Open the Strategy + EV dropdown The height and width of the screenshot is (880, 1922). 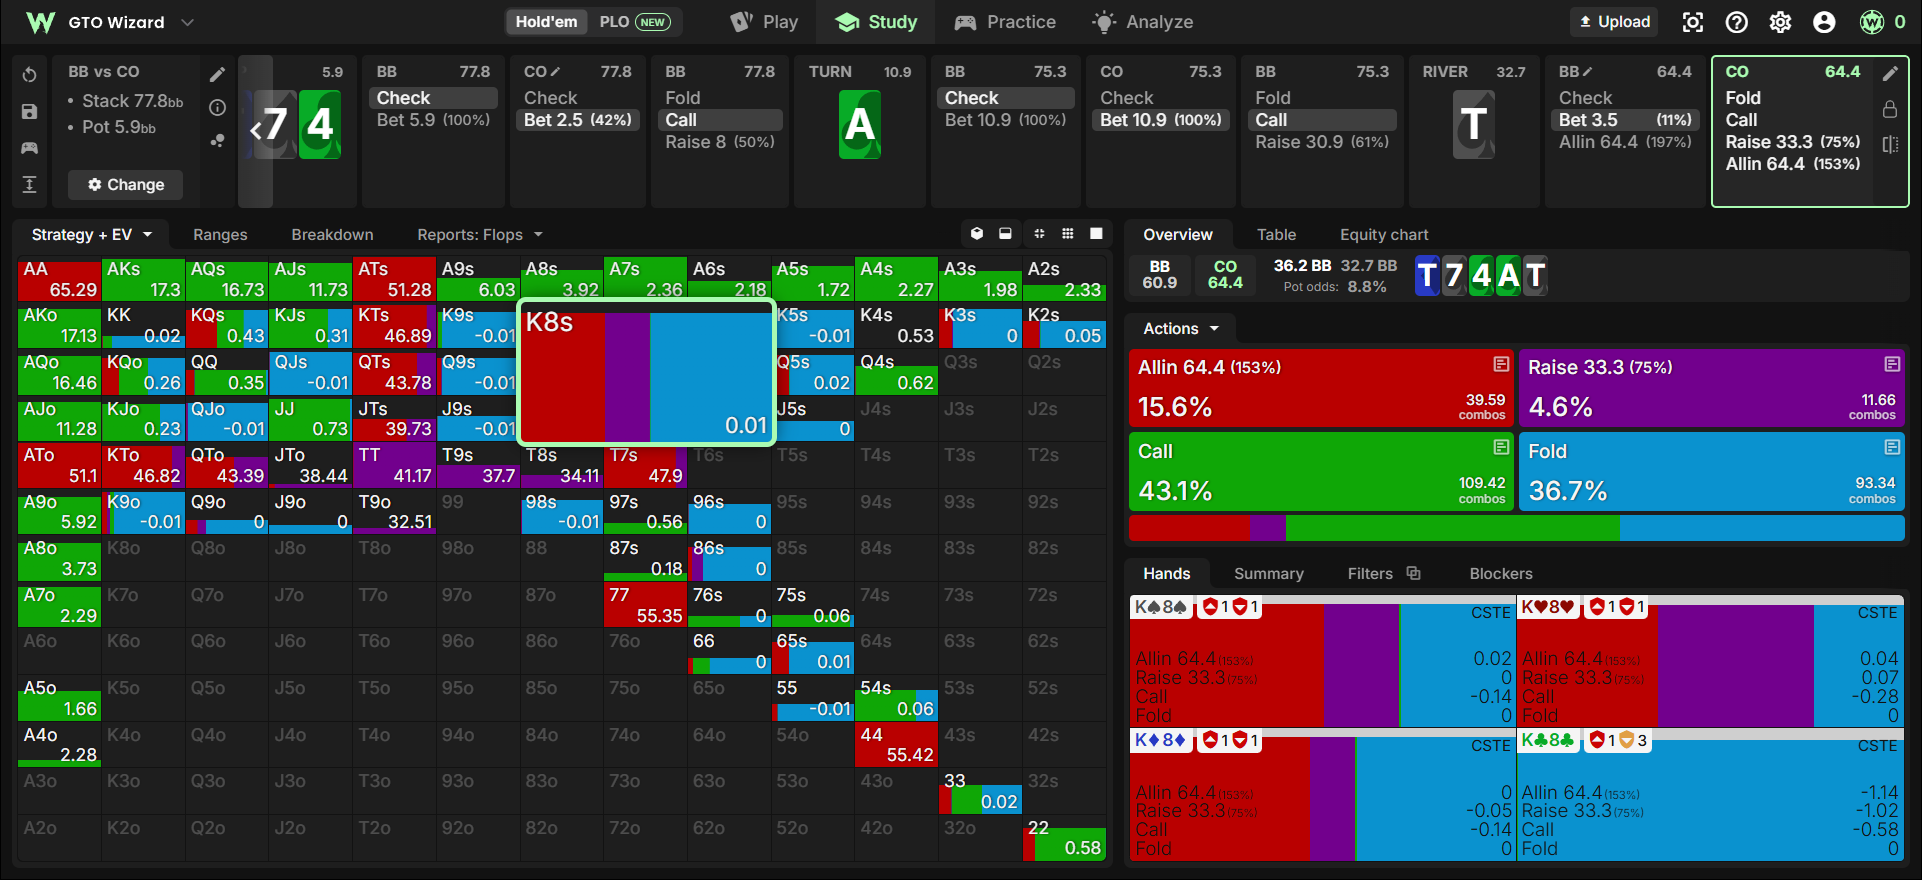tap(91, 235)
